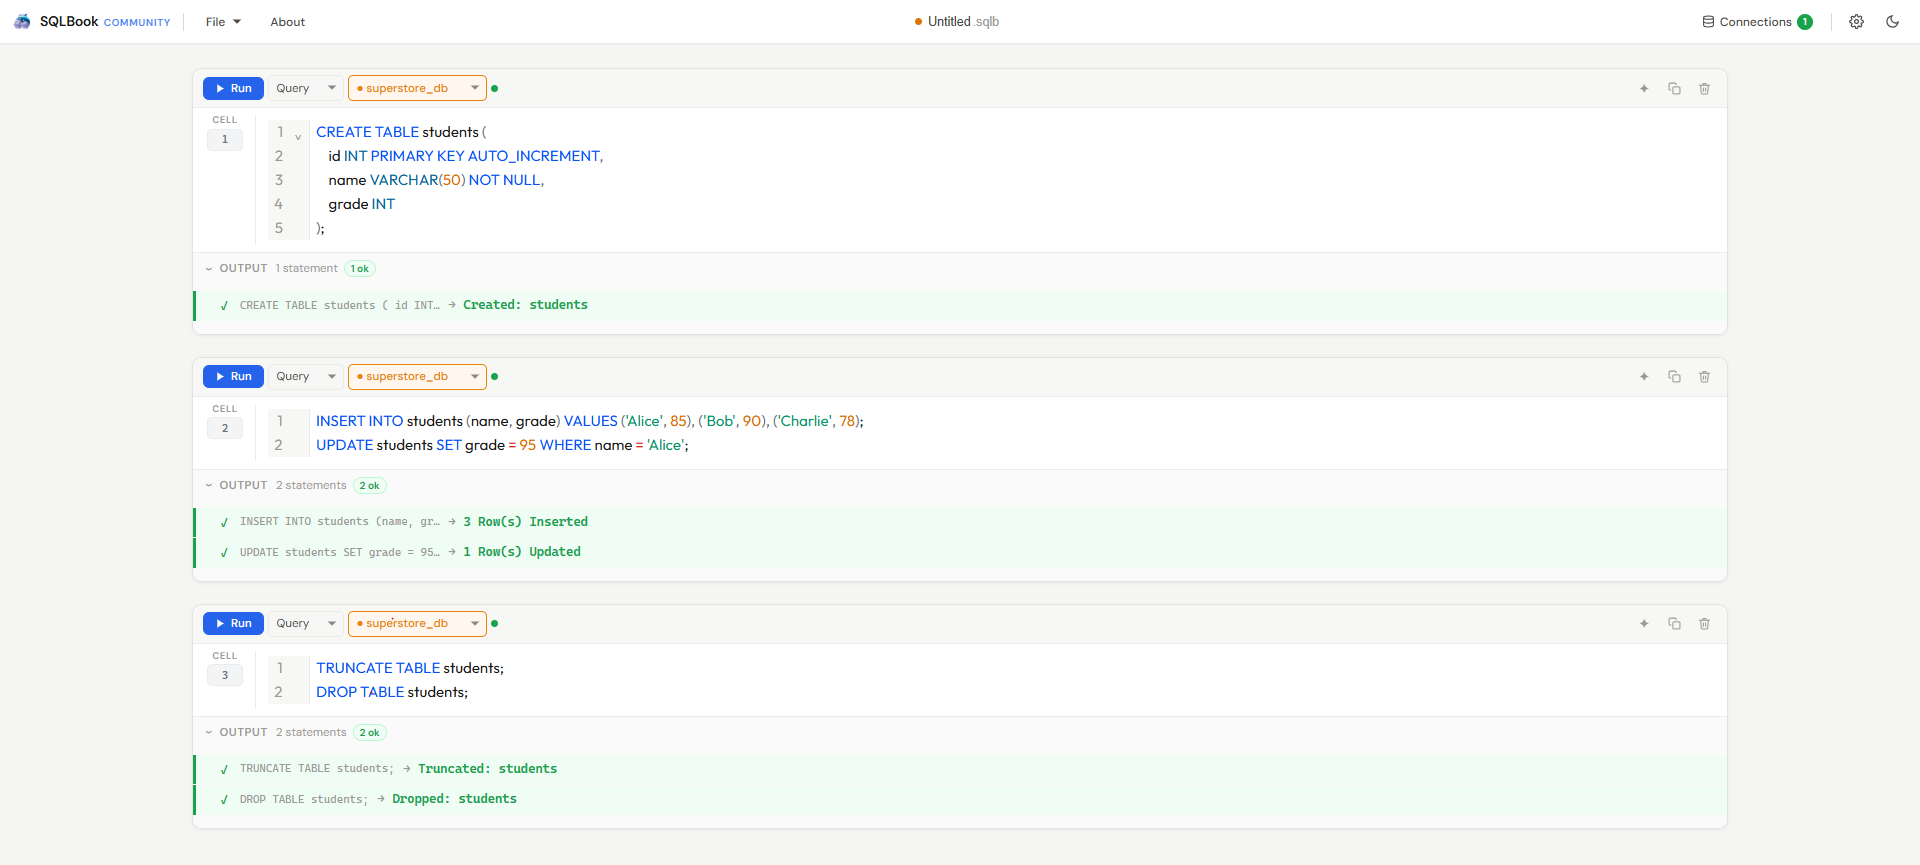Duplicate cell 2 with the copy icon
Image resolution: width=1920 pixels, height=865 pixels.
[x=1674, y=377]
